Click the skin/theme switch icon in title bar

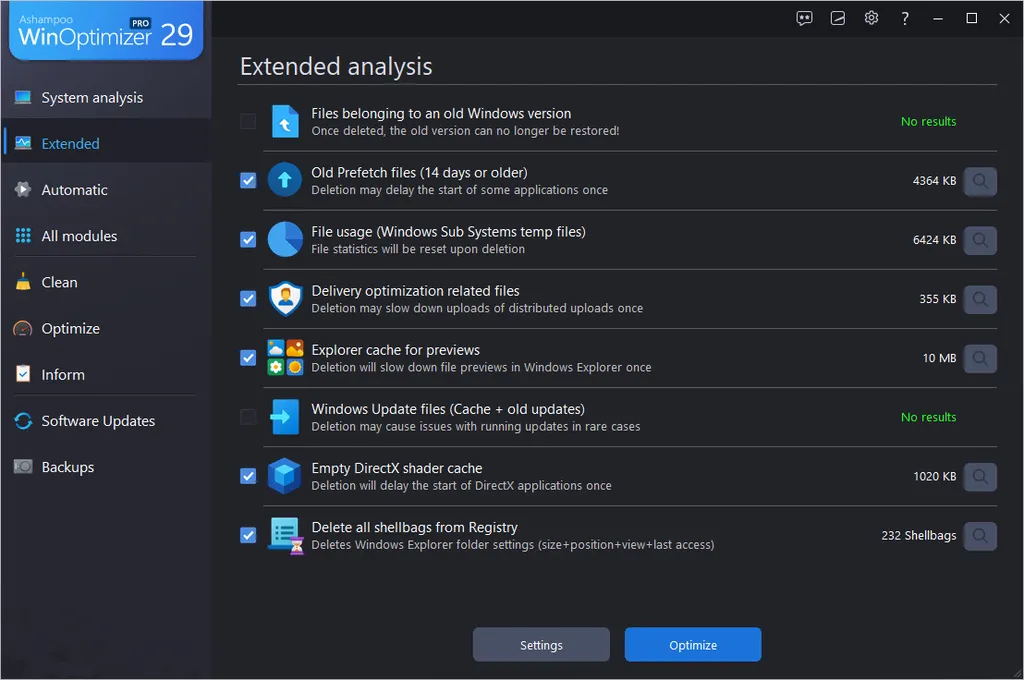click(x=838, y=18)
